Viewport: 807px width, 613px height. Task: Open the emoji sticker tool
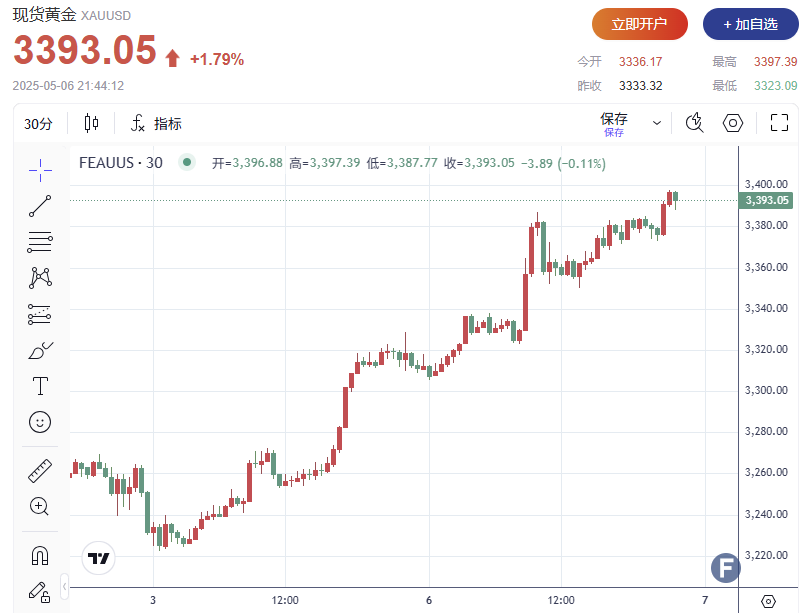tap(40, 422)
